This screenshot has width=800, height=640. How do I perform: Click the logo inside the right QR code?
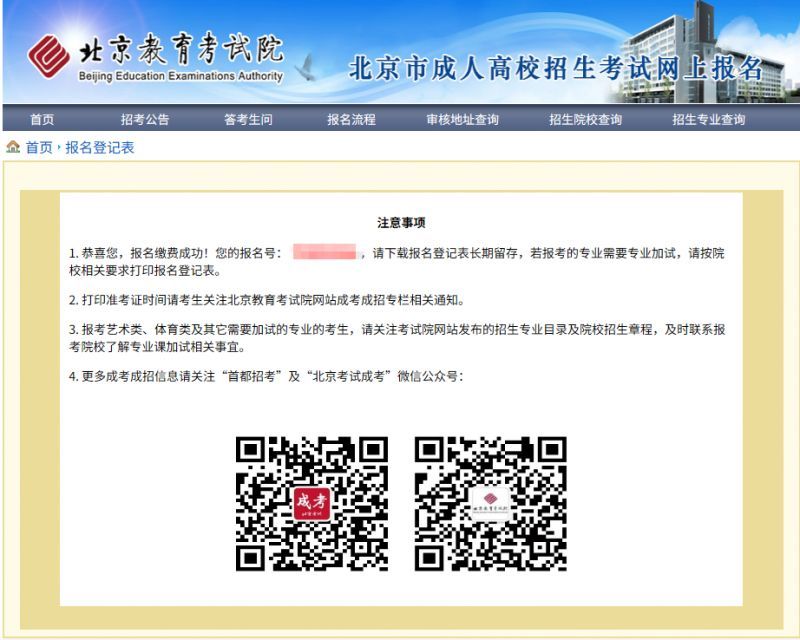click(x=490, y=503)
